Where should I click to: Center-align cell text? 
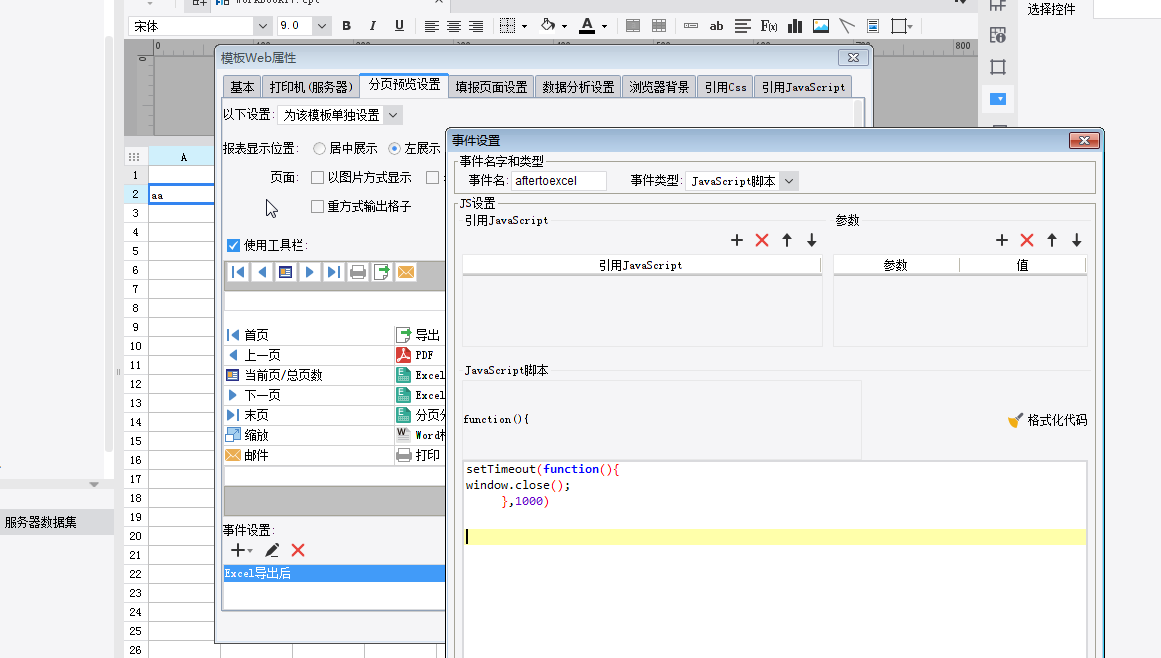pos(453,26)
